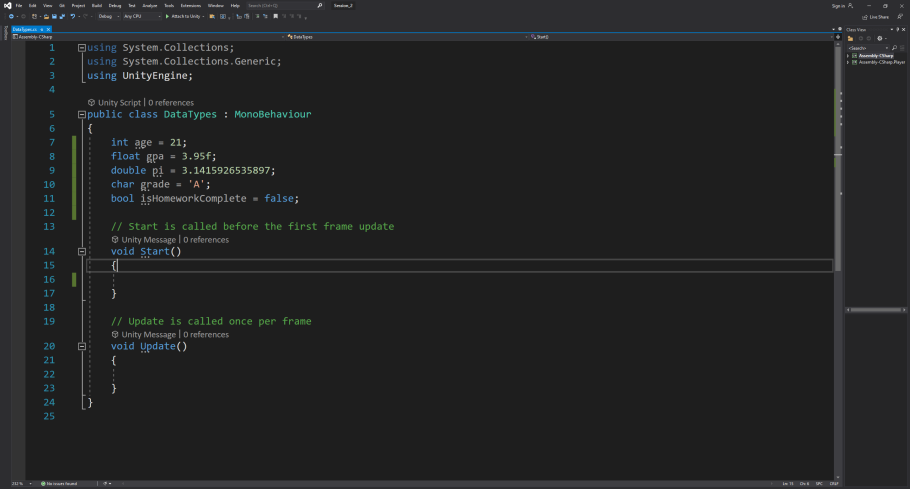Open the Analyze menu
Viewport: 910px width, 489px height.
150,5
